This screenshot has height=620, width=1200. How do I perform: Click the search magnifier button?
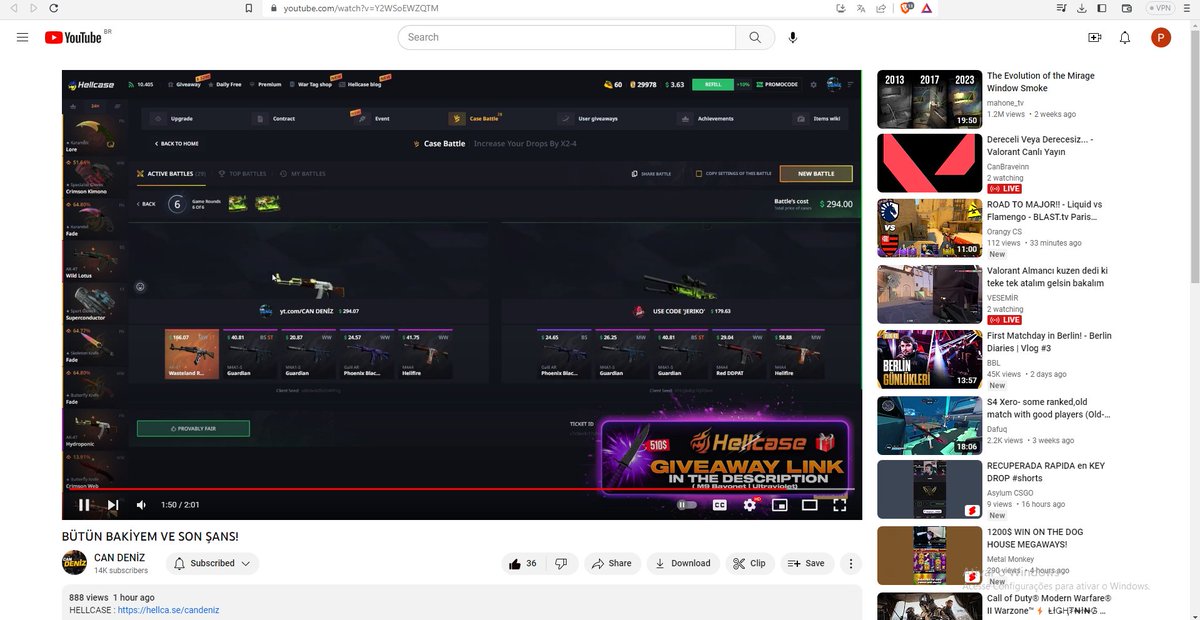754,37
